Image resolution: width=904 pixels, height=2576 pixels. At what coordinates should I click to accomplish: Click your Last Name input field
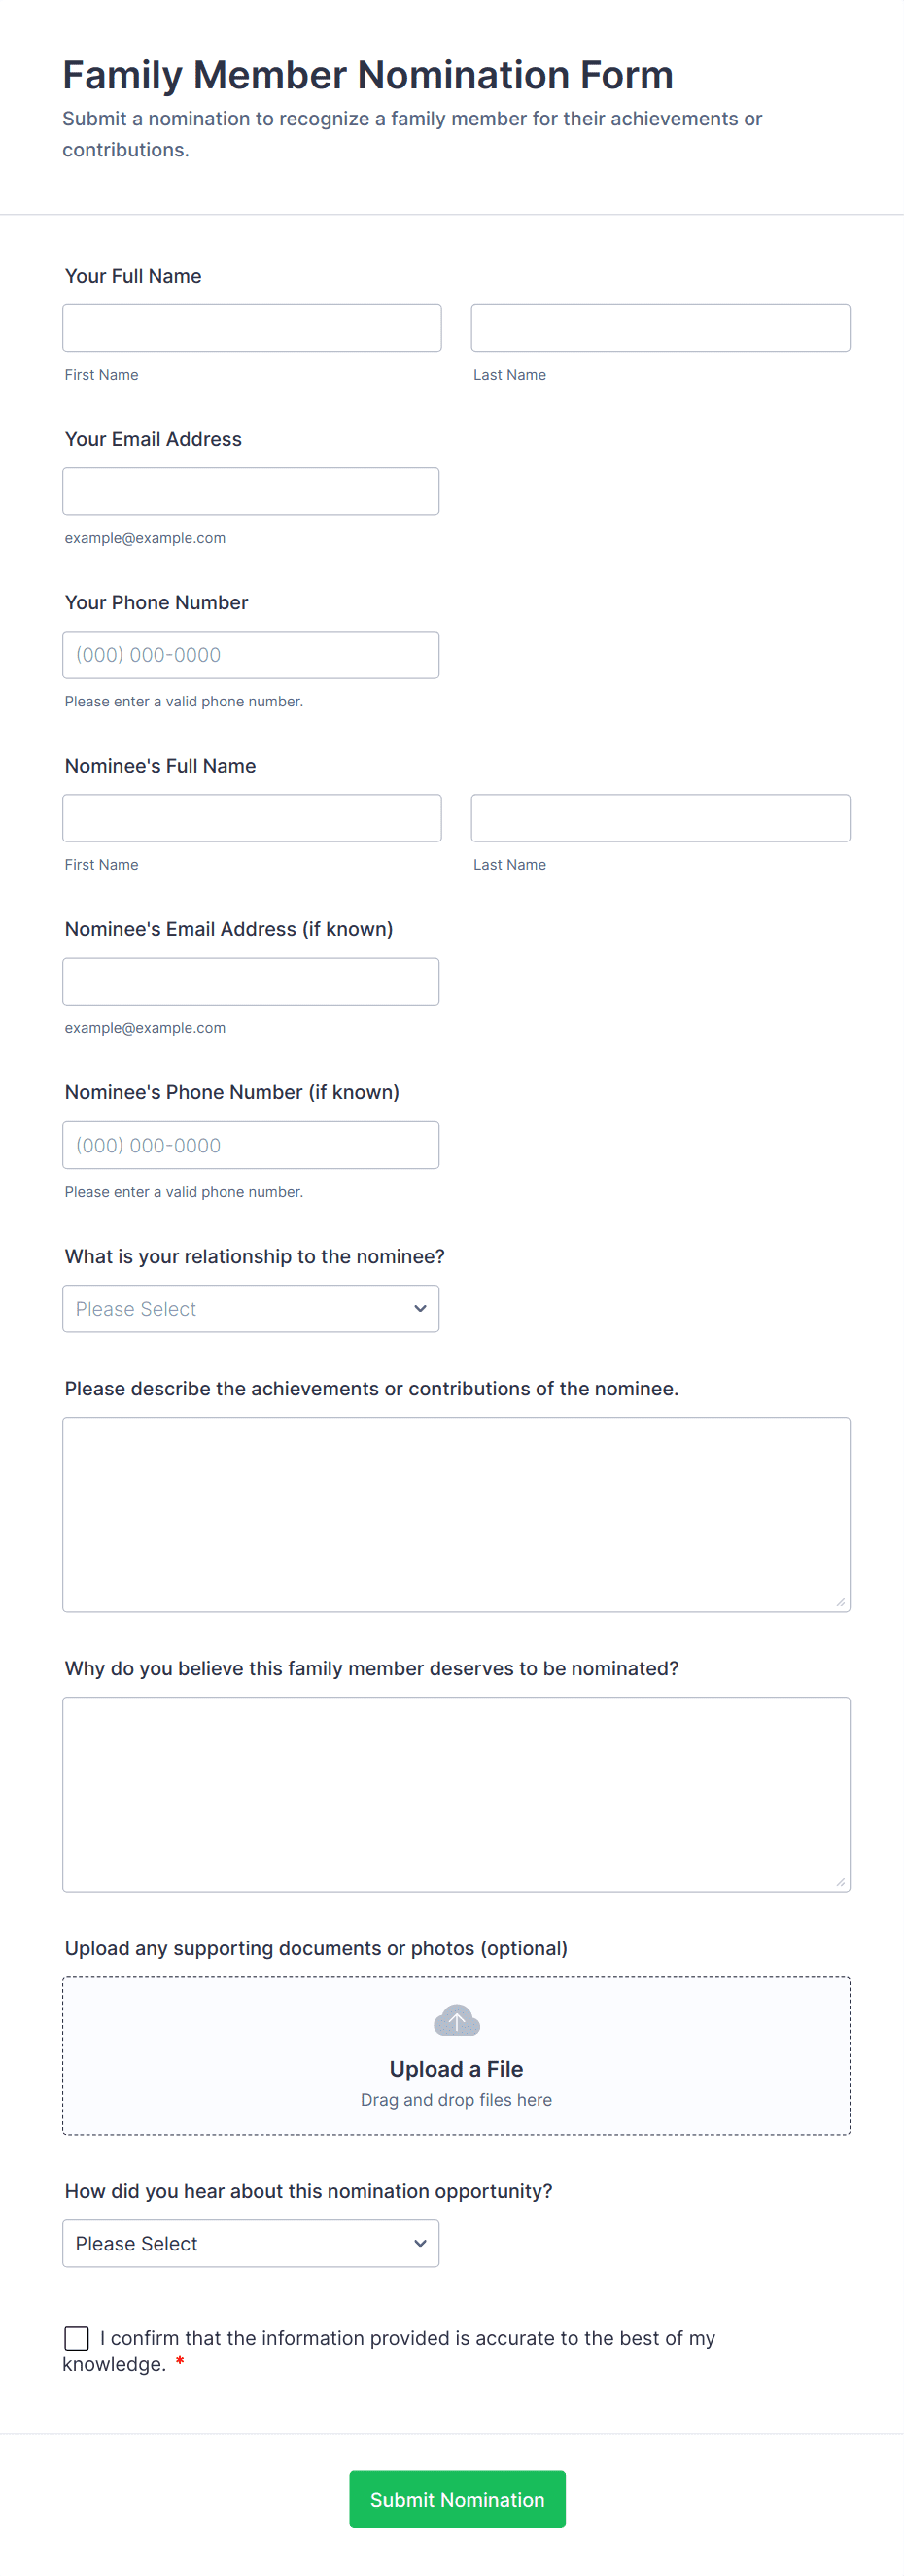click(x=660, y=328)
